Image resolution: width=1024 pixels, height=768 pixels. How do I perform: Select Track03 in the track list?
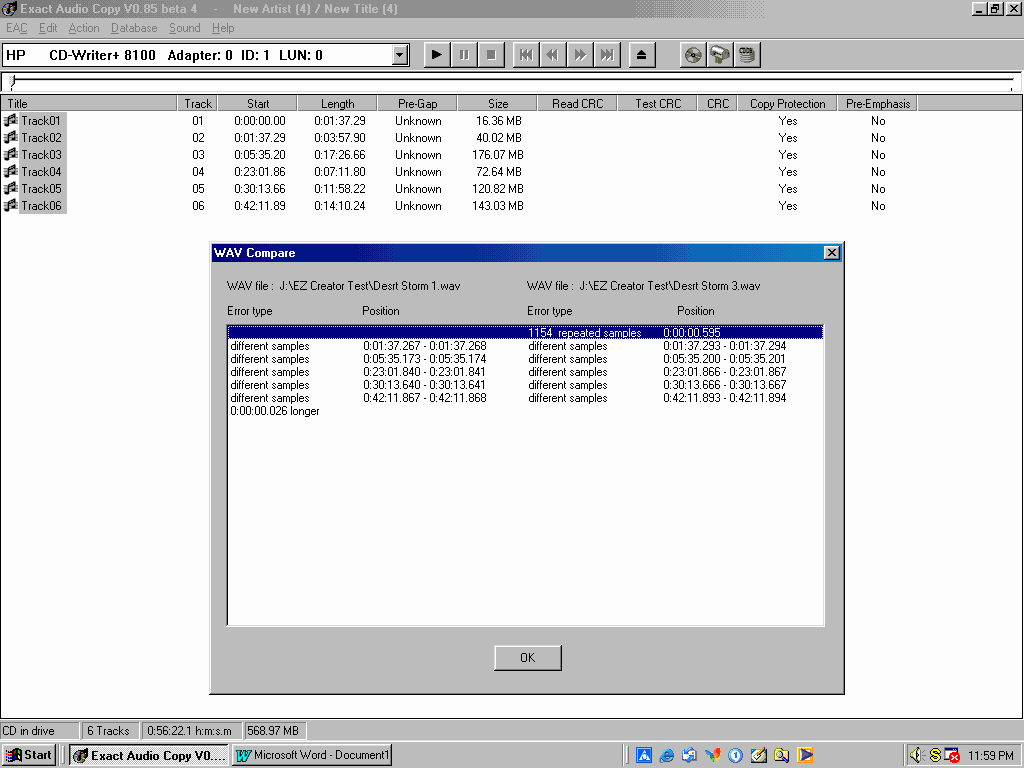41,155
